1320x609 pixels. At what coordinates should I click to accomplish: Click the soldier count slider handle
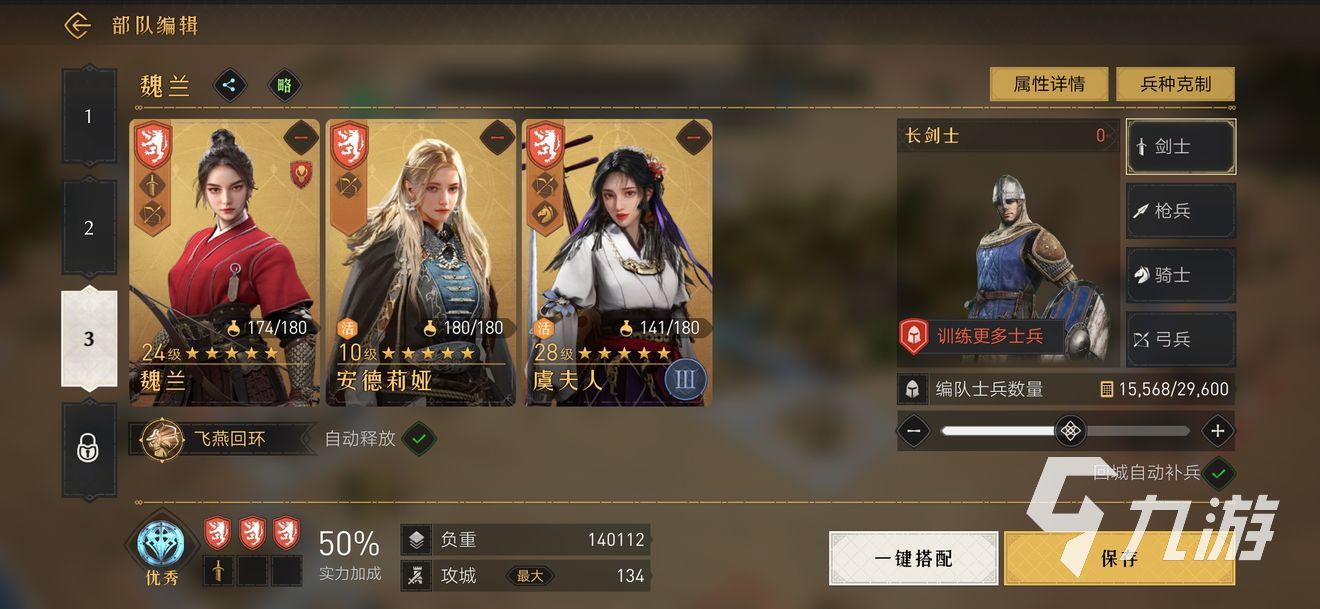[1071, 432]
